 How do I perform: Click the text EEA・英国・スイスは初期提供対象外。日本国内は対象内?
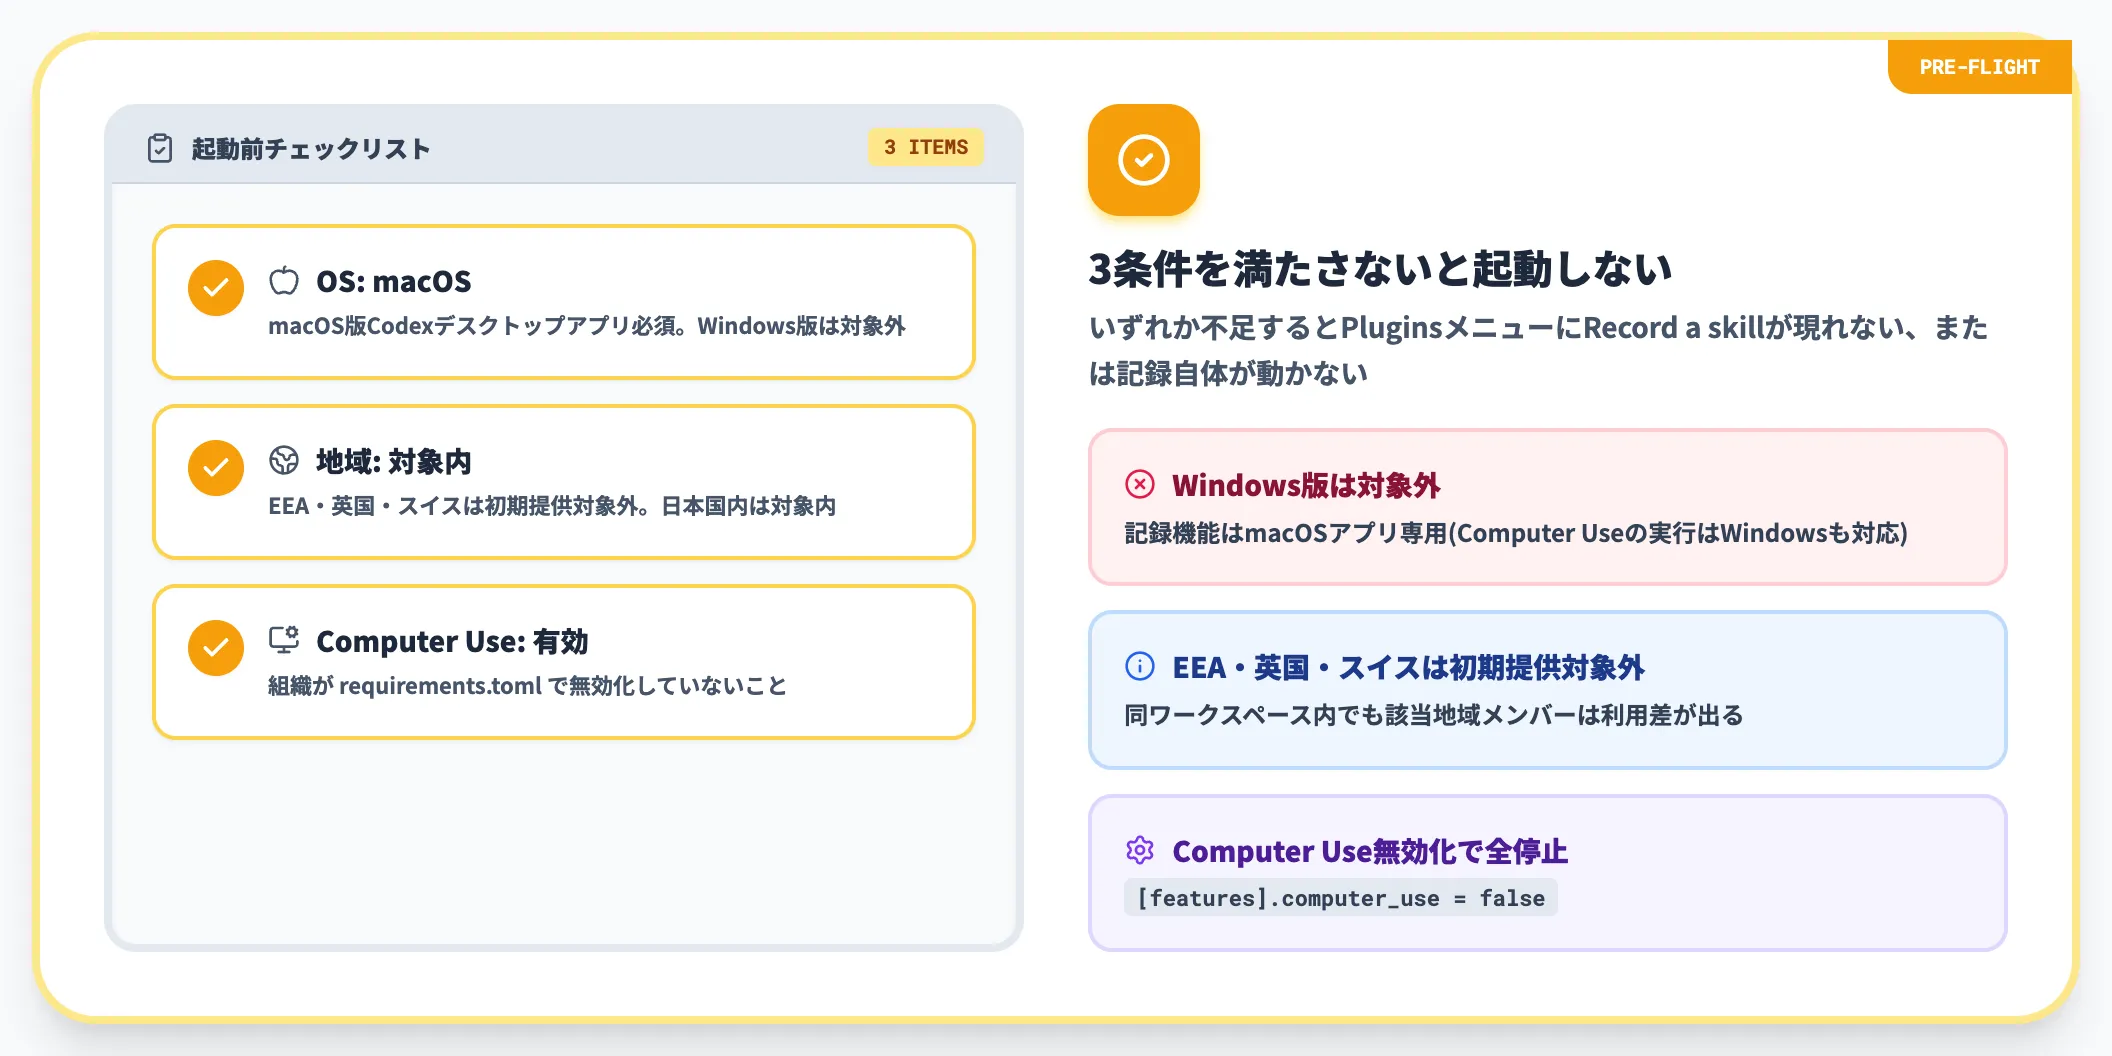click(552, 506)
